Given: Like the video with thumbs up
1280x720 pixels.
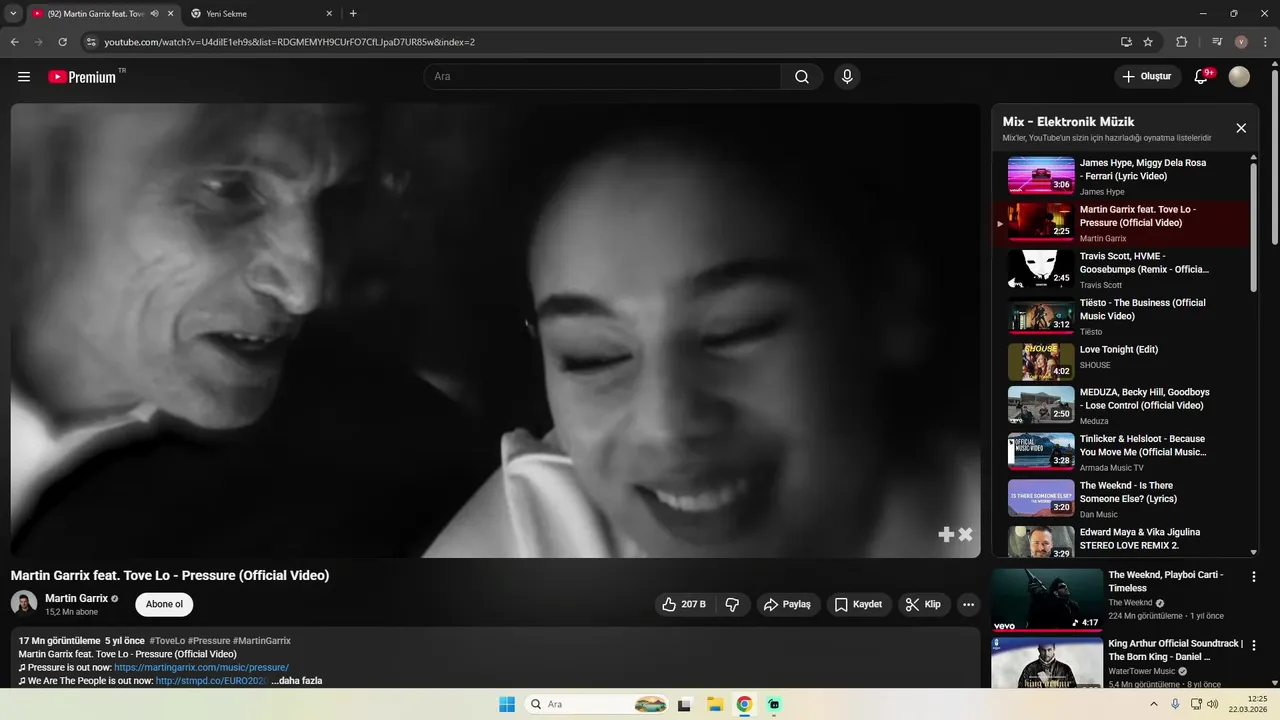Looking at the screenshot, I should pyautogui.click(x=683, y=604).
